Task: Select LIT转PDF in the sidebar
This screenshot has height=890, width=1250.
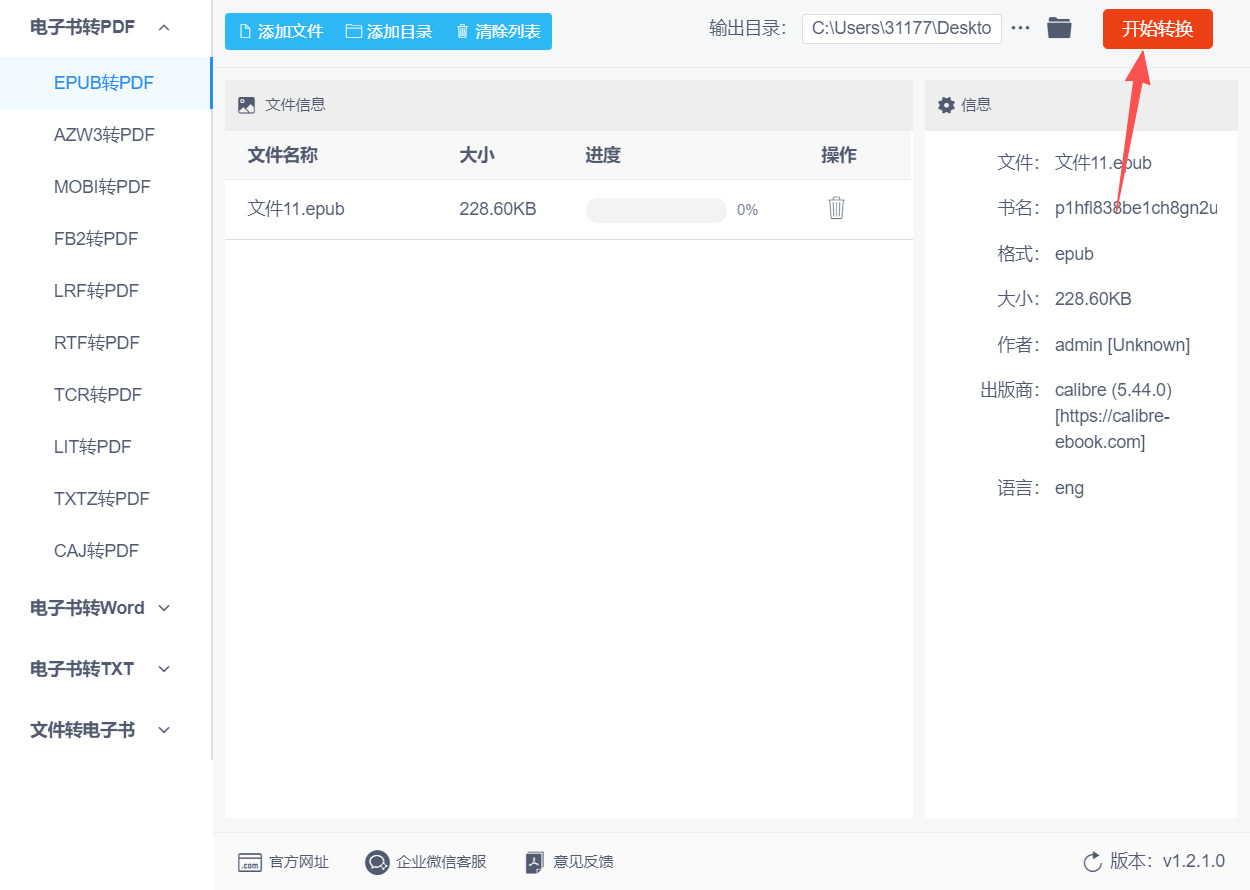Action: tap(105, 447)
